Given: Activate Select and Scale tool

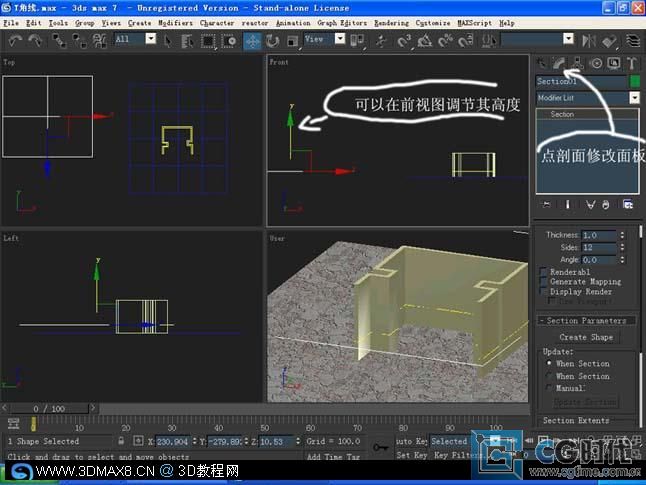Looking at the screenshot, I should point(293,41).
